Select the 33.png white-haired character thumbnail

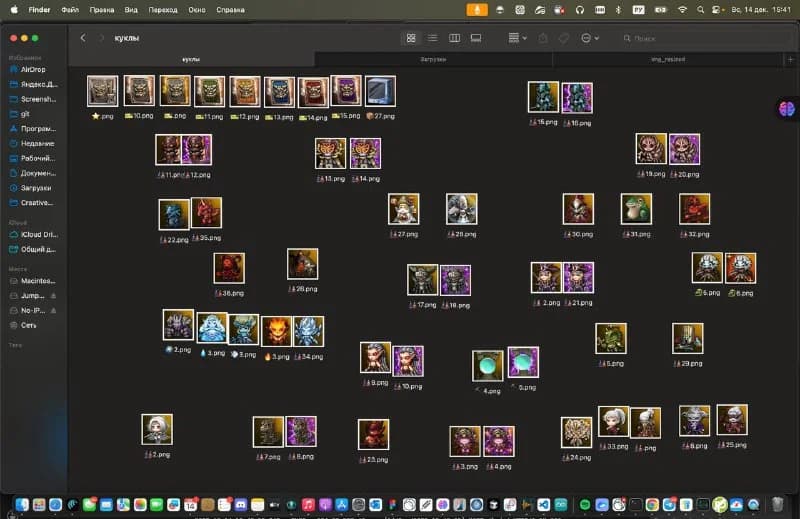tap(613, 422)
